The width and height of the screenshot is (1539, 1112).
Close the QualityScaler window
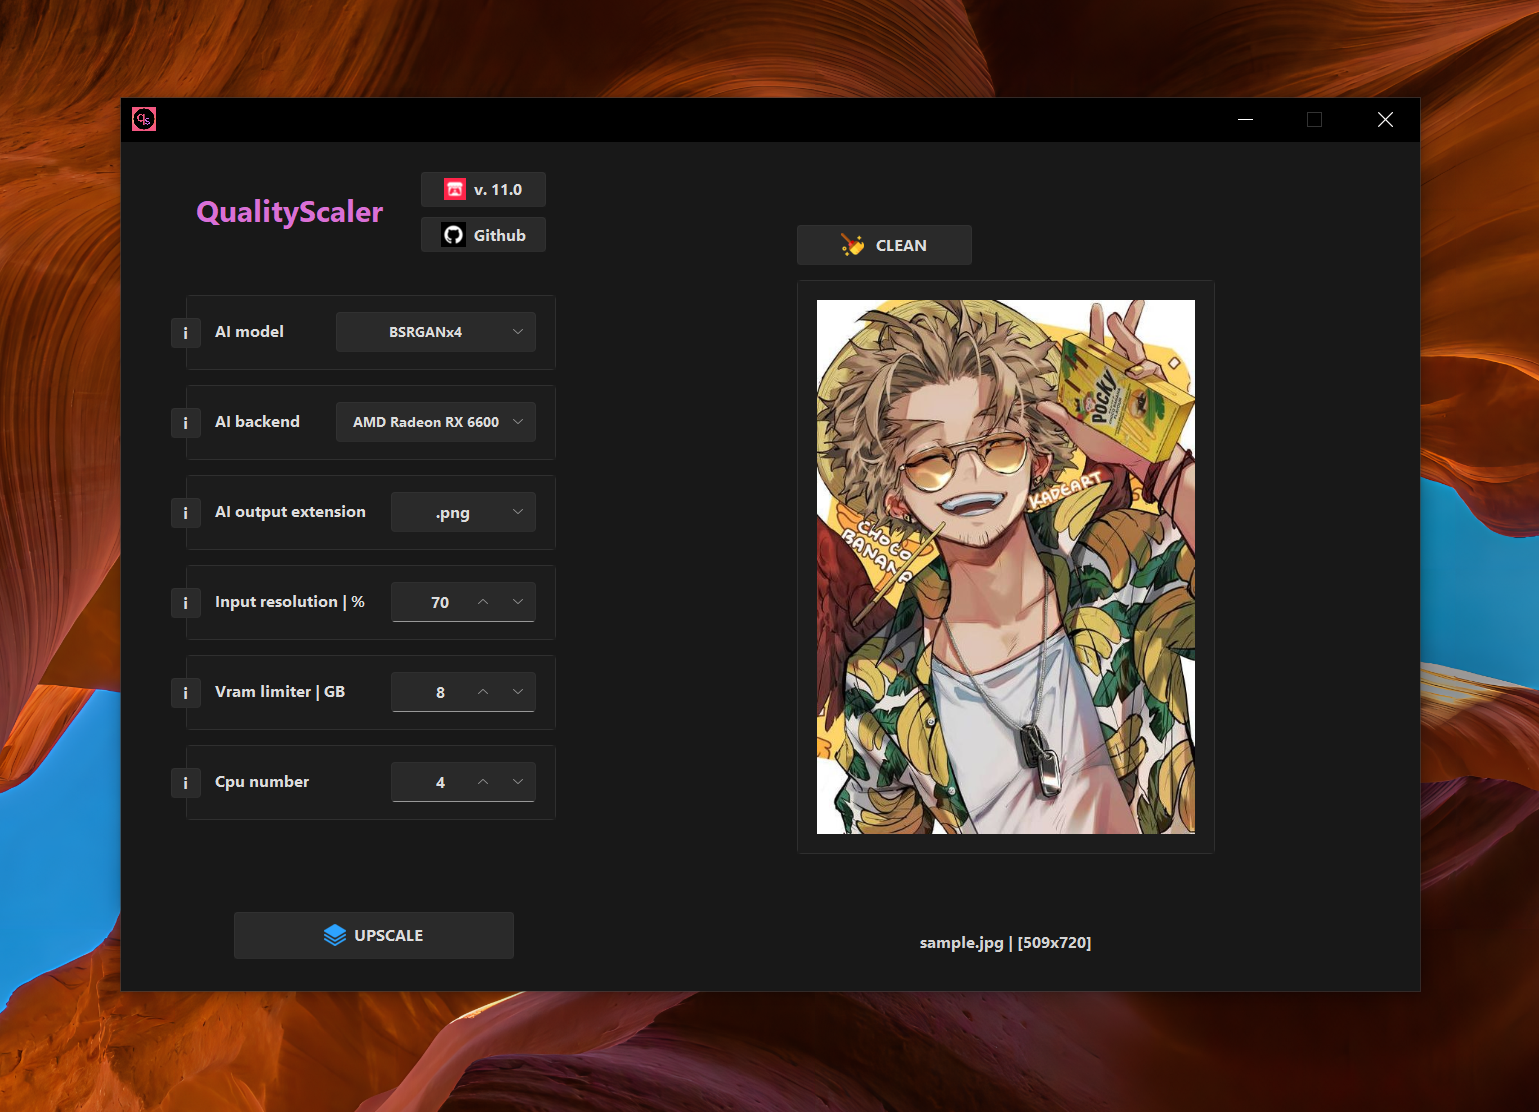(1385, 120)
